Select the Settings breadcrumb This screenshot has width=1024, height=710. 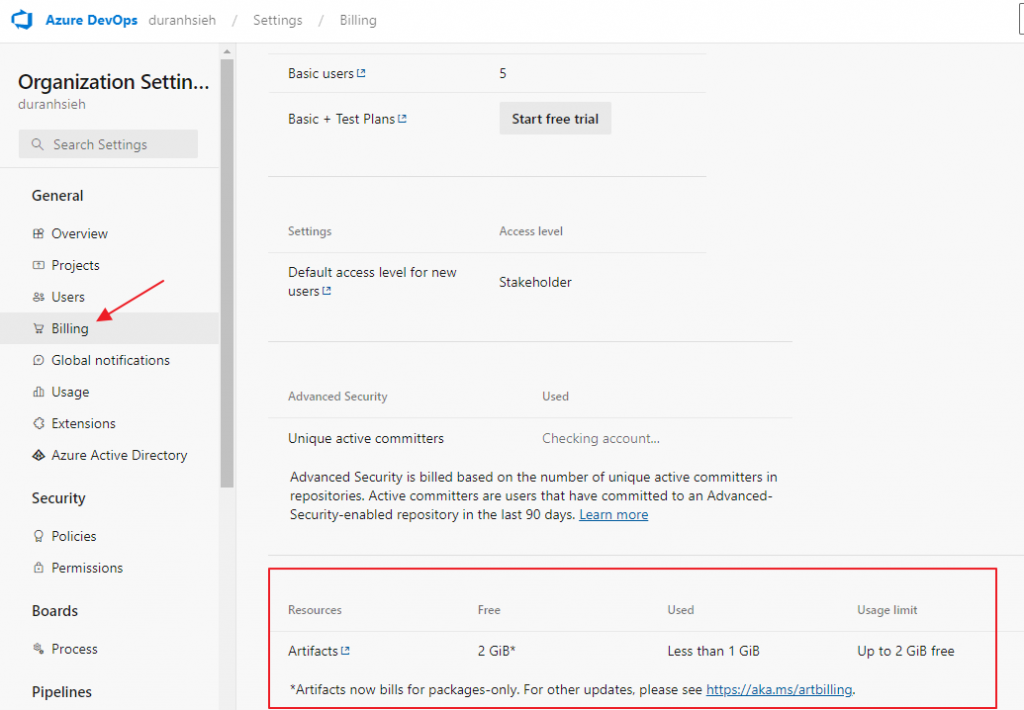278,20
